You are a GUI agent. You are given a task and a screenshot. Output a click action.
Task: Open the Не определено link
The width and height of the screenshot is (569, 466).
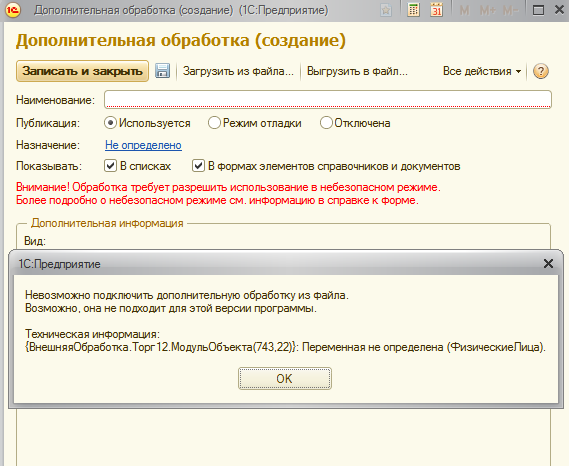tap(143, 145)
